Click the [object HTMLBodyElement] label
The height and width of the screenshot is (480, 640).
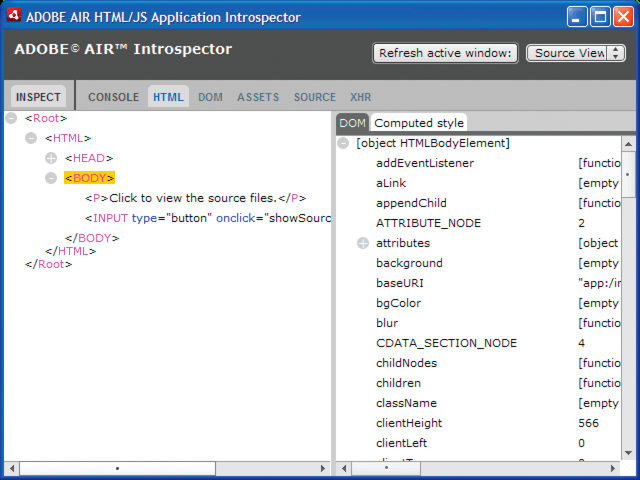pos(433,143)
